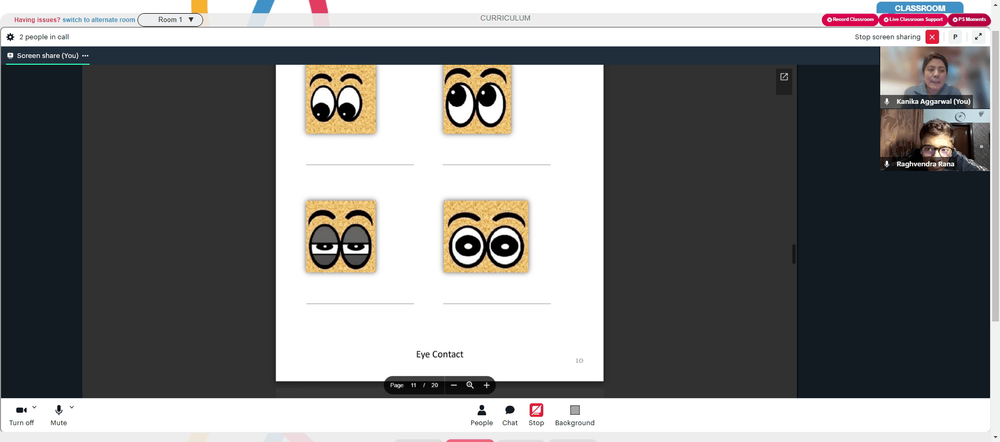The width and height of the screenshot is (1000, 442).
Task: Enter fullscreen with expand arrows icon
Action: pos(978,37)
